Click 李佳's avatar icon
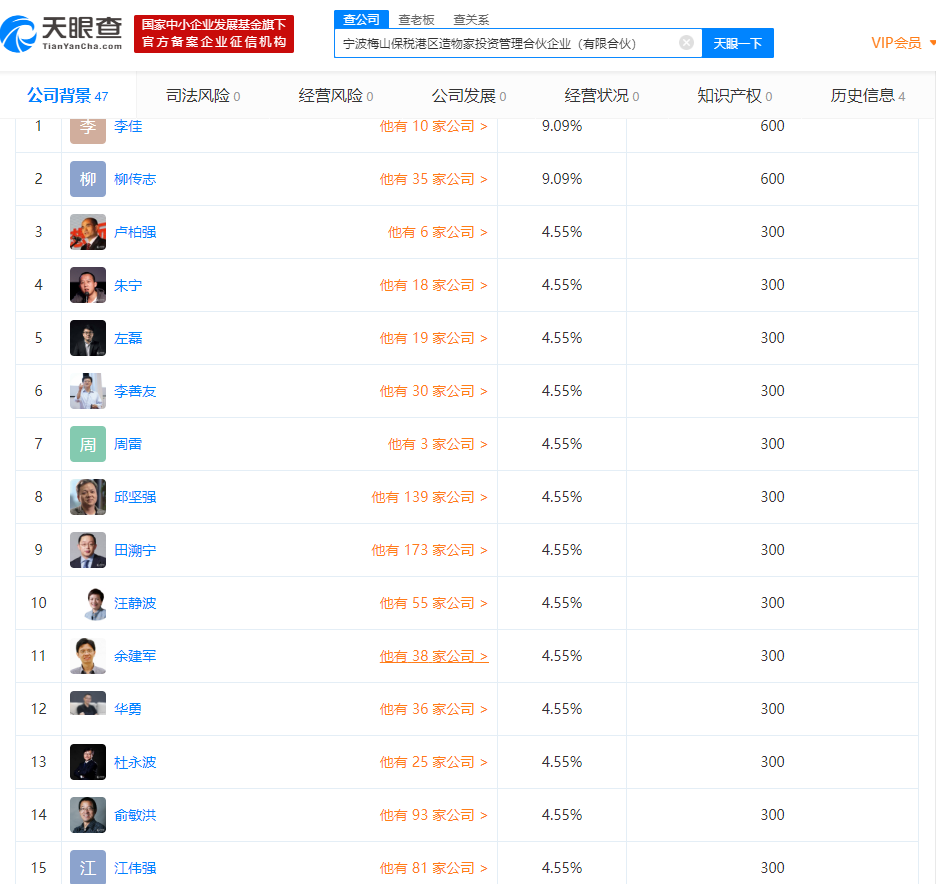 [x=88, y=127]
